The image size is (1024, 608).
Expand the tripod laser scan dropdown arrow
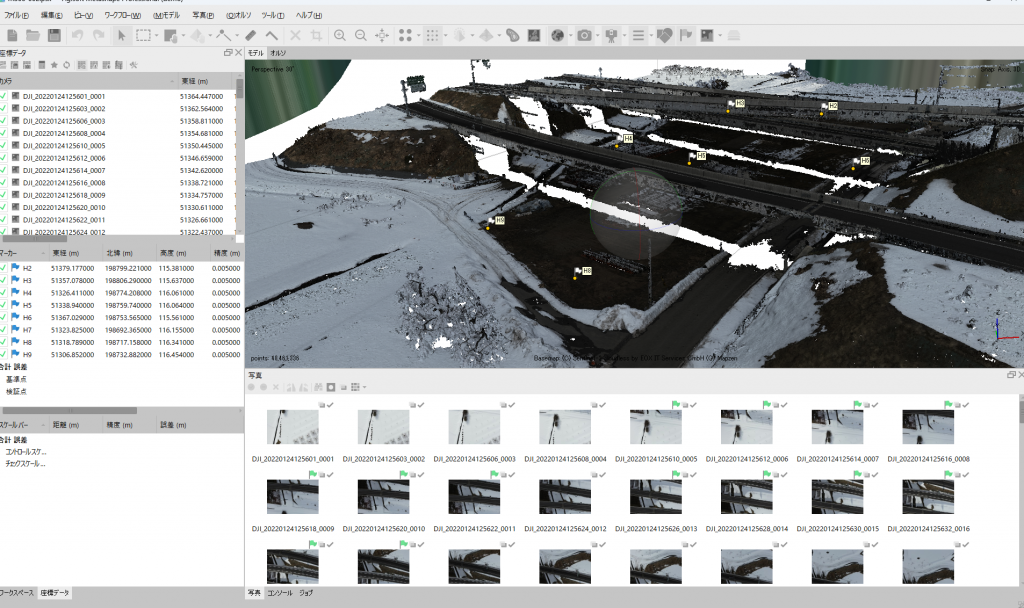point(624,36)
